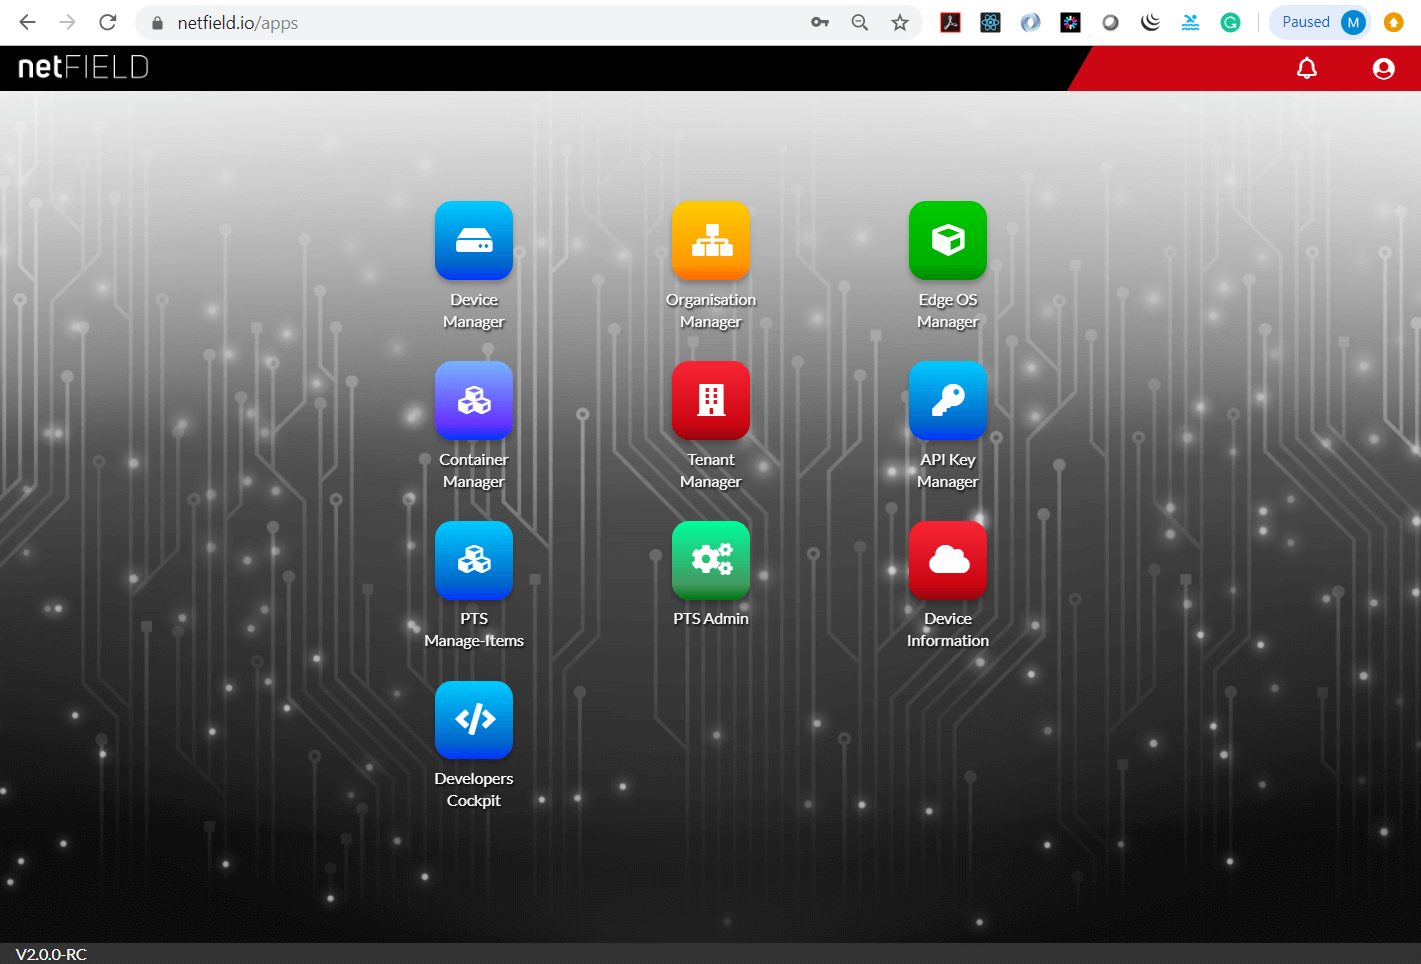The width and height of the screenshot is (1421, 964).
Task: Open the Organisation Manager app
Action: coord(711,241)
